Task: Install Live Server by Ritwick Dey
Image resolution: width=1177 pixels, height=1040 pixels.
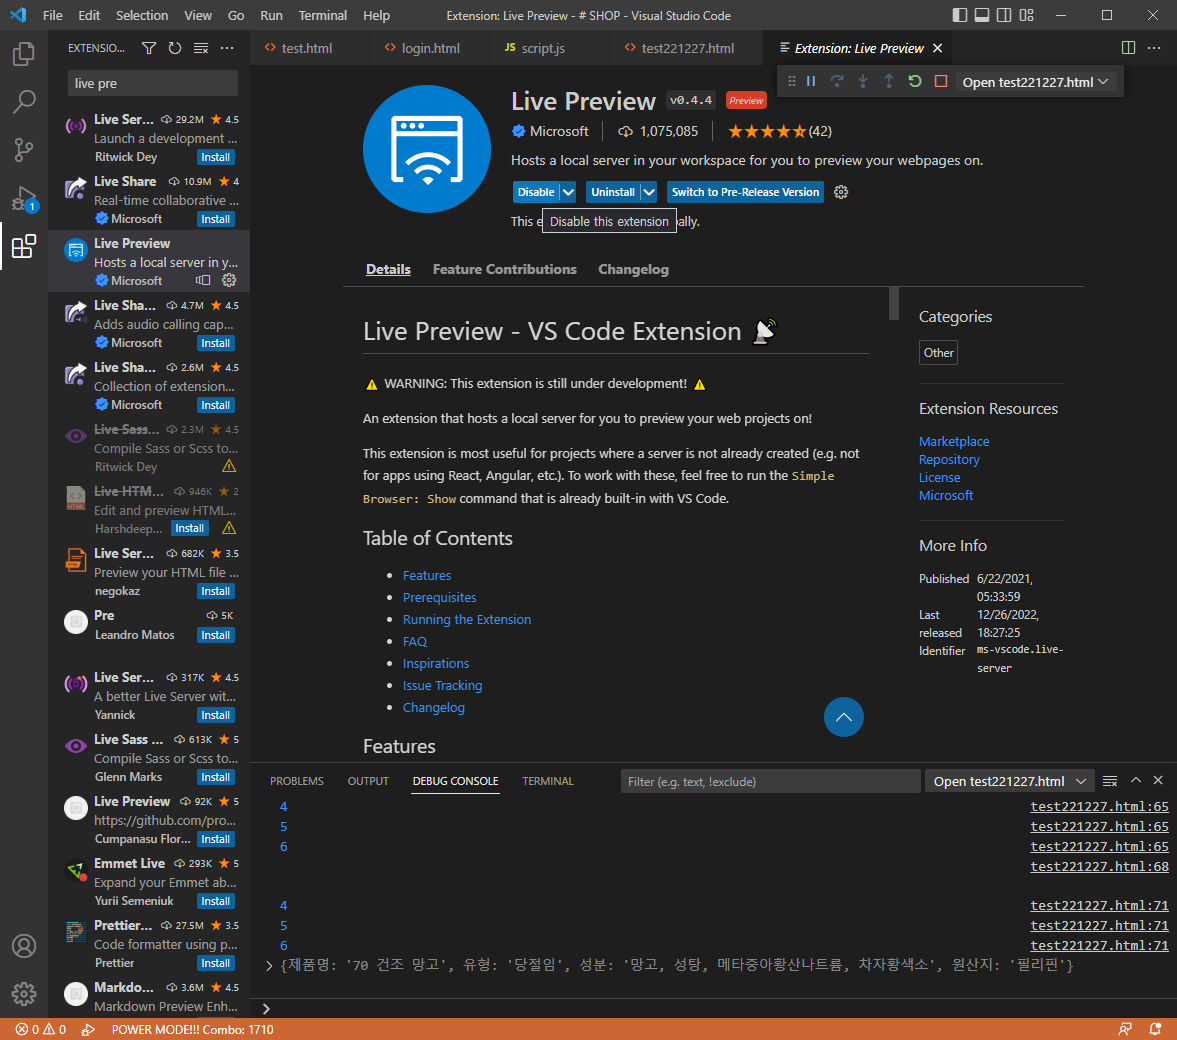Action: (215, 157)
